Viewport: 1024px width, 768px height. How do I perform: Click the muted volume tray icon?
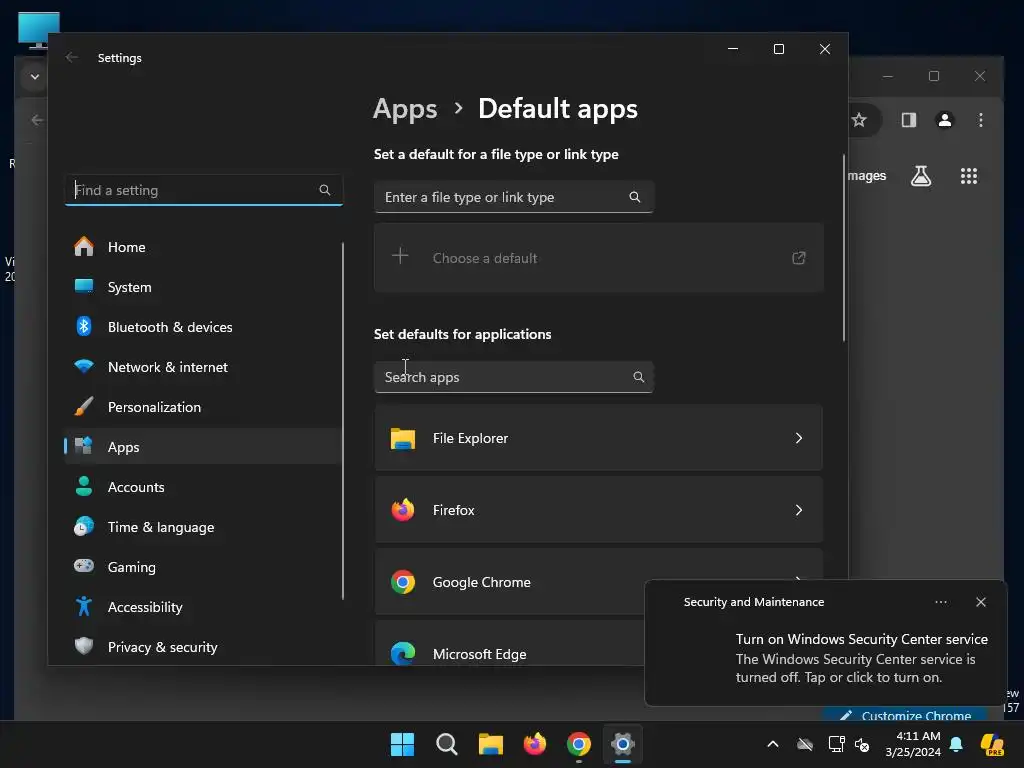[862, 744]
